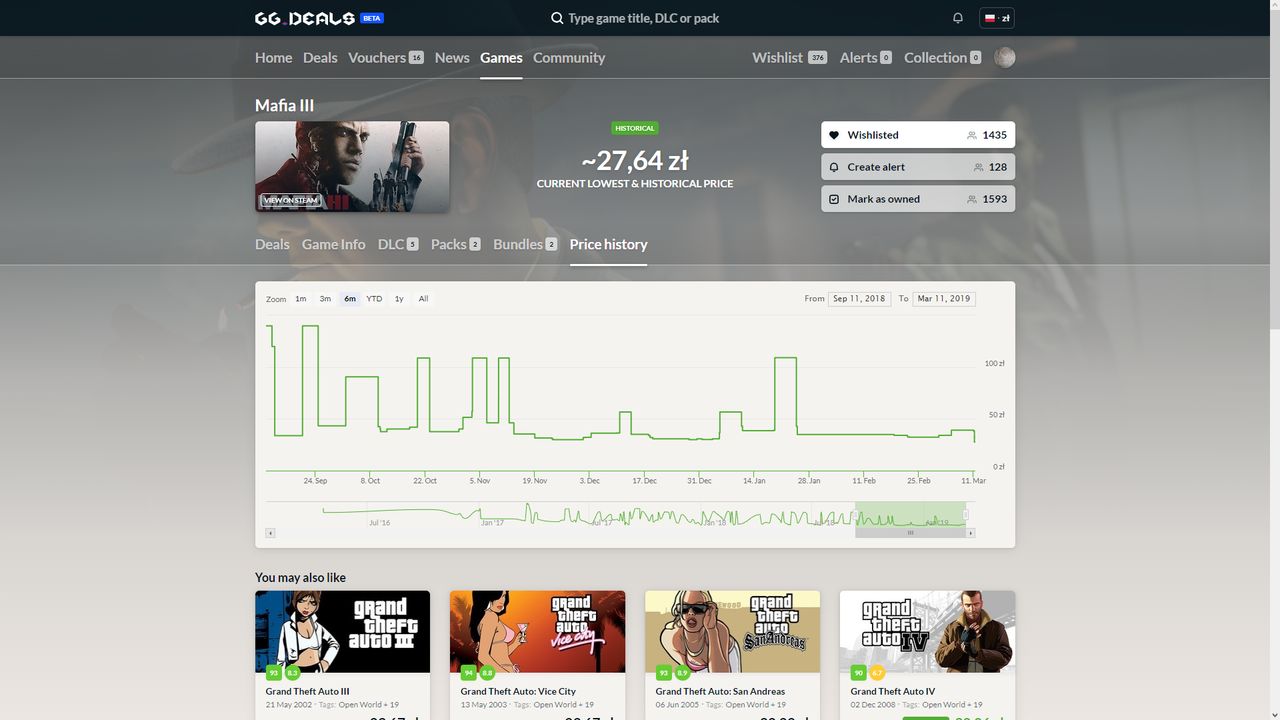Switch to the Game Info tab
This screenshot has height=720, width=1280.
pos(333,244)
